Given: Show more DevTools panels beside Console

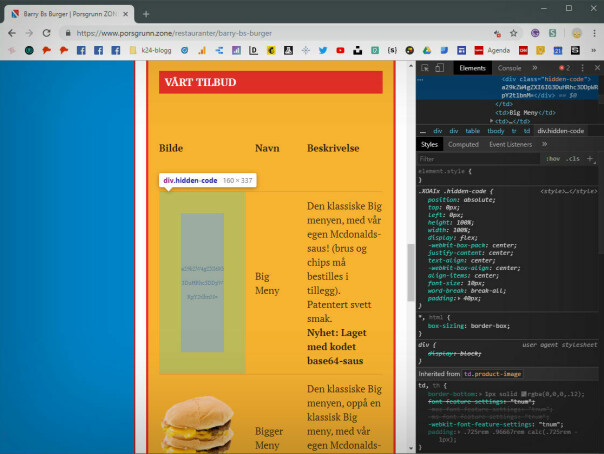Looking at the screenshot, I should 535,68.
